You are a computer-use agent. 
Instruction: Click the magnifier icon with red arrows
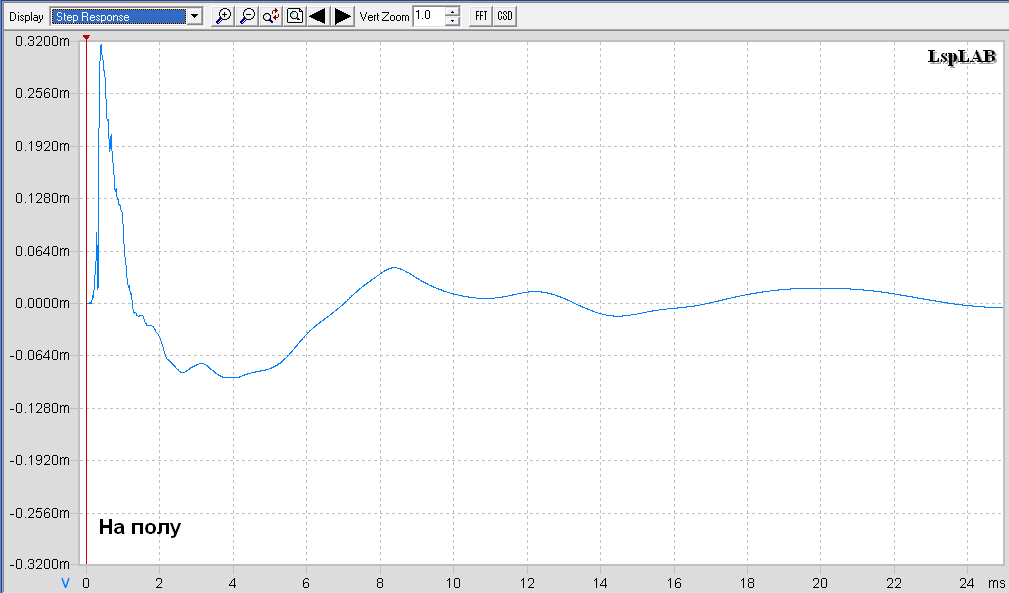tap(271, 16)
